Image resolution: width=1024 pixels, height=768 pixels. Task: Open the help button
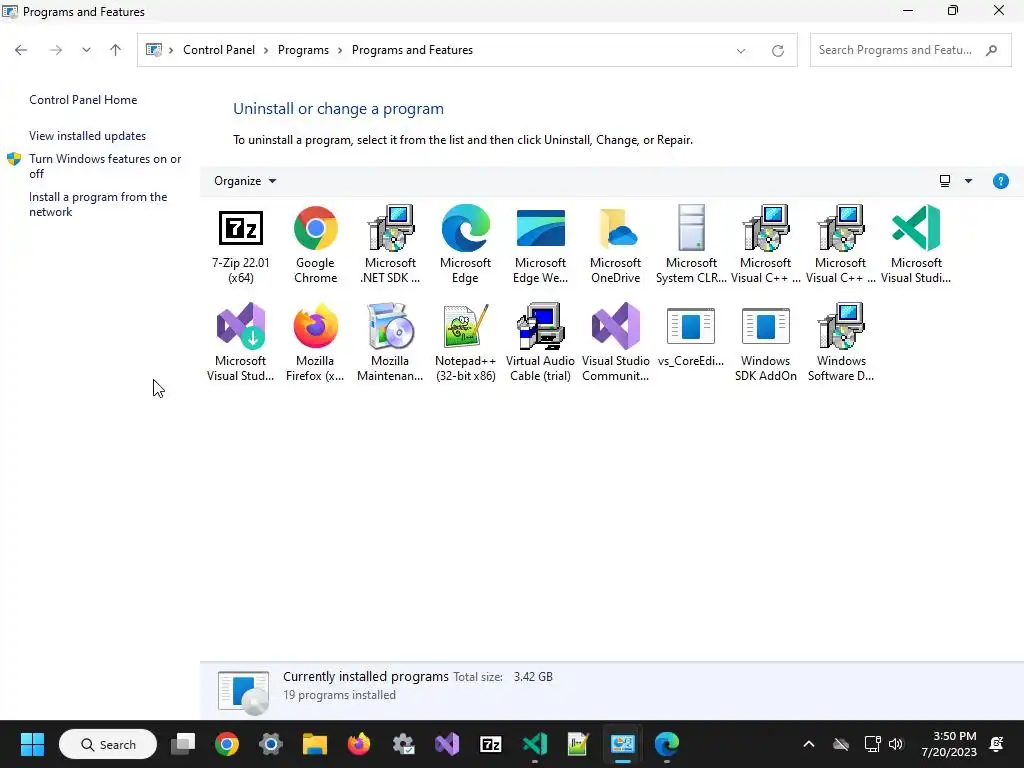click(1000, 181)
